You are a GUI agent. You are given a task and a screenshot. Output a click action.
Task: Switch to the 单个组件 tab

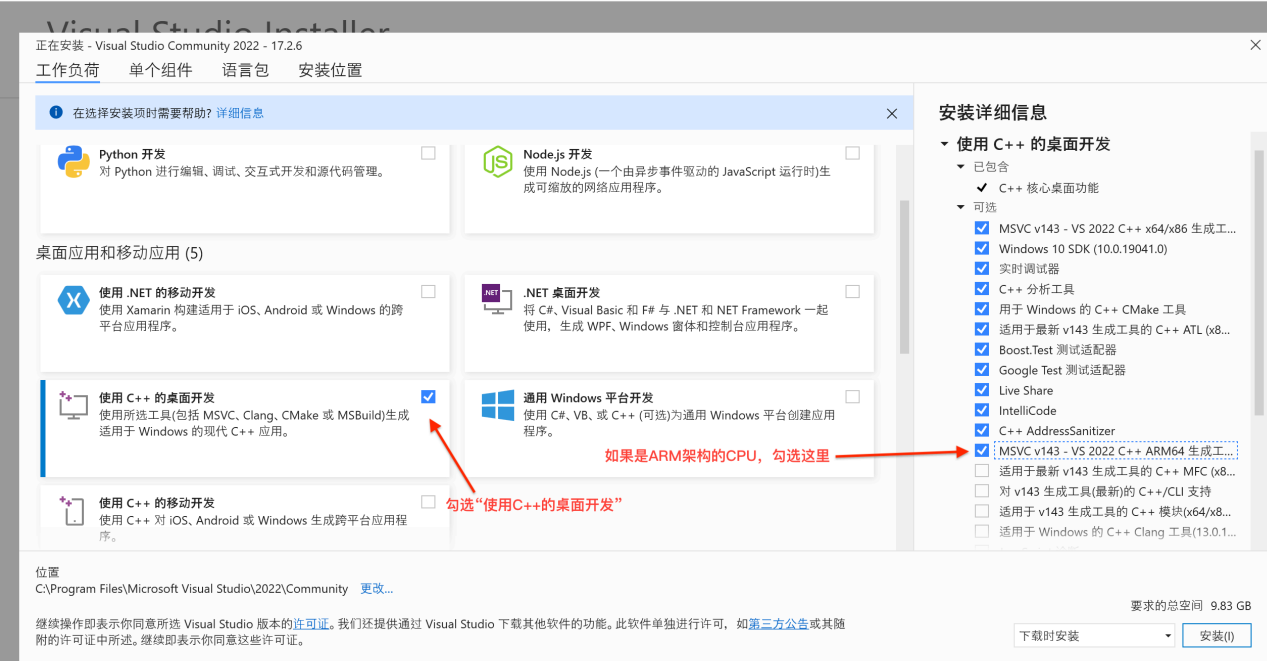pyautogui.click(x=160, y=69)
